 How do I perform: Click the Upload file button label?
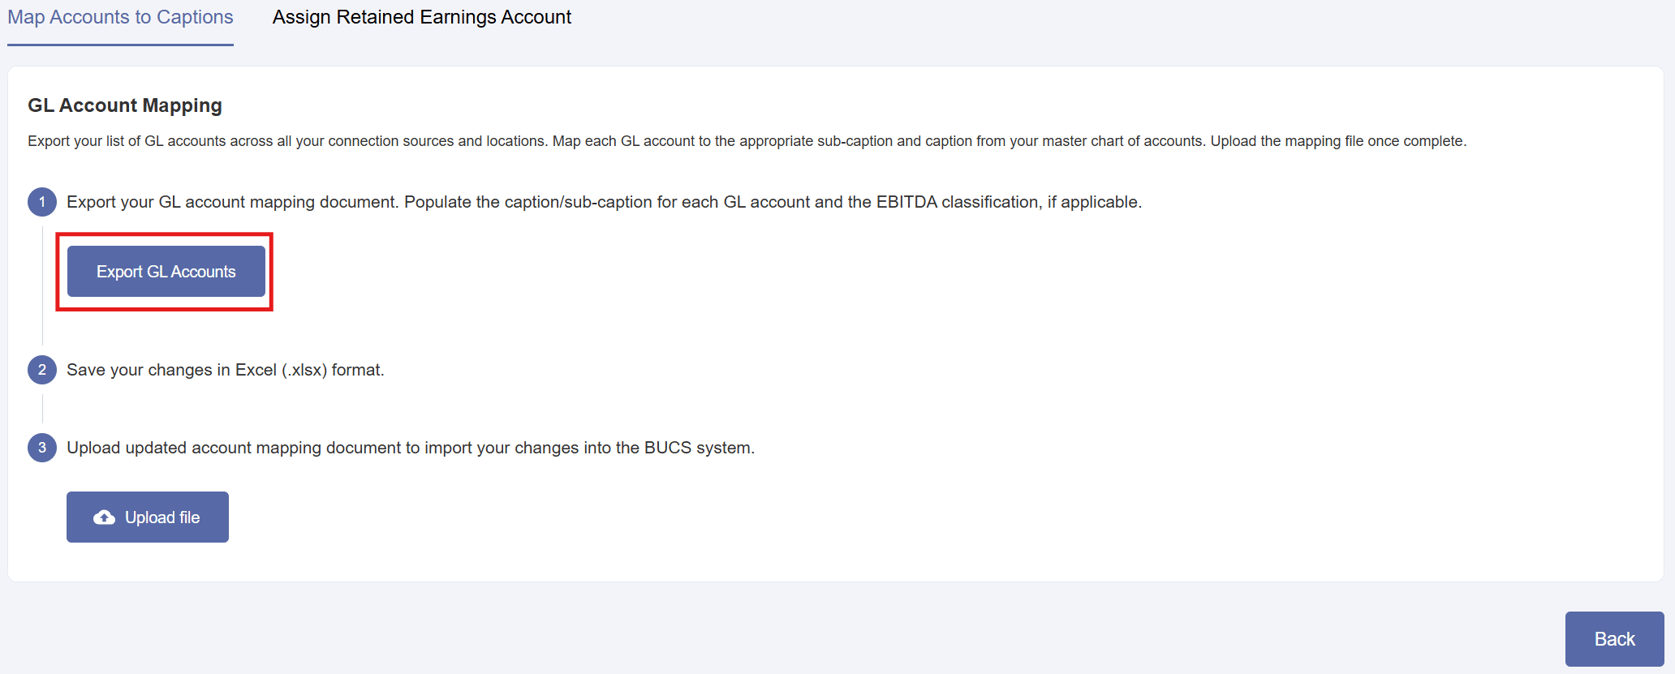point(162,517)
